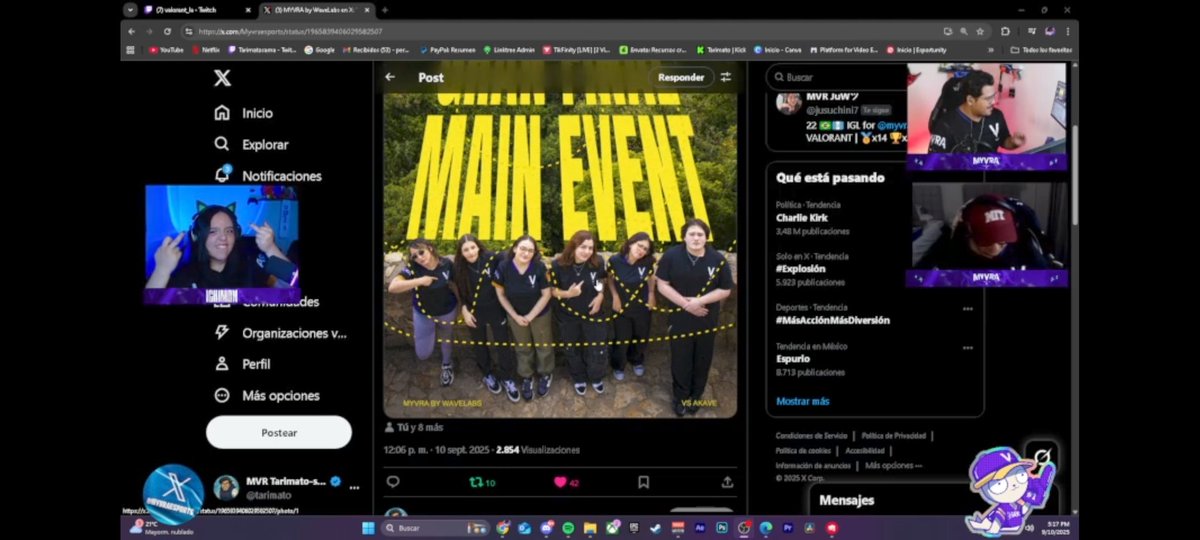Screen dimensions: 1200x540
Task: Open Charlie Kirk trending topic
Action: [801, 217]
